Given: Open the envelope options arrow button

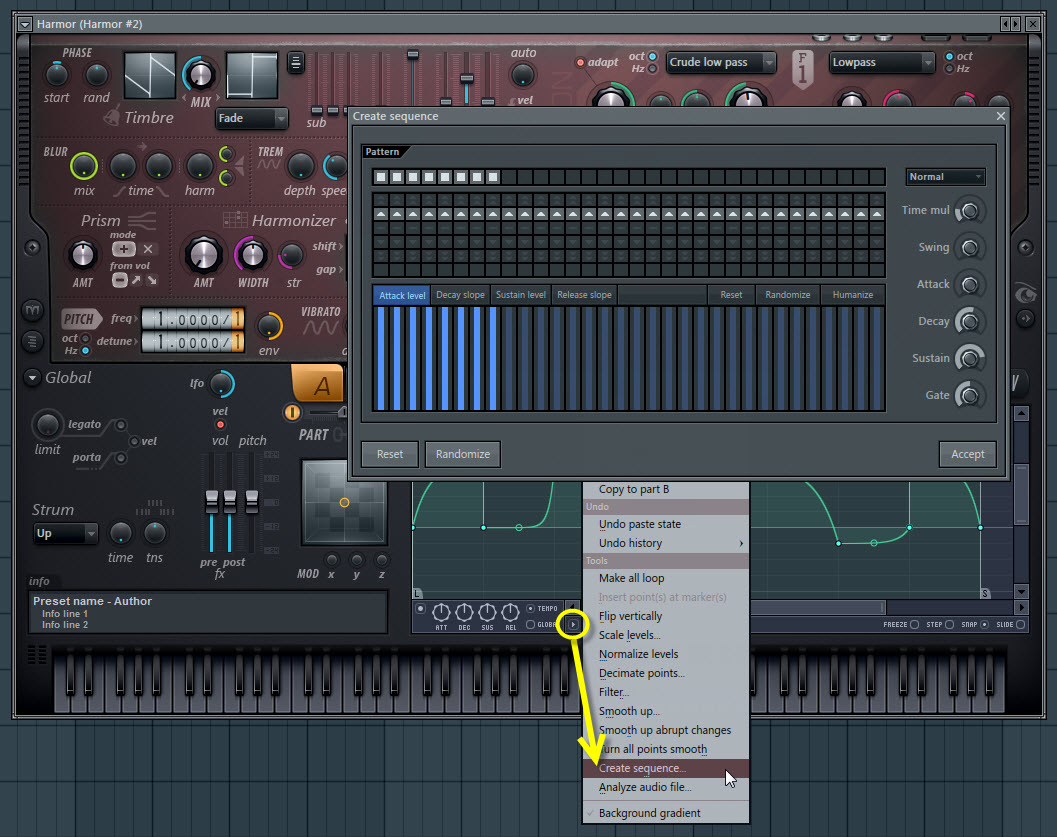Looking at the screenshot, I should [x=573, y=625].
